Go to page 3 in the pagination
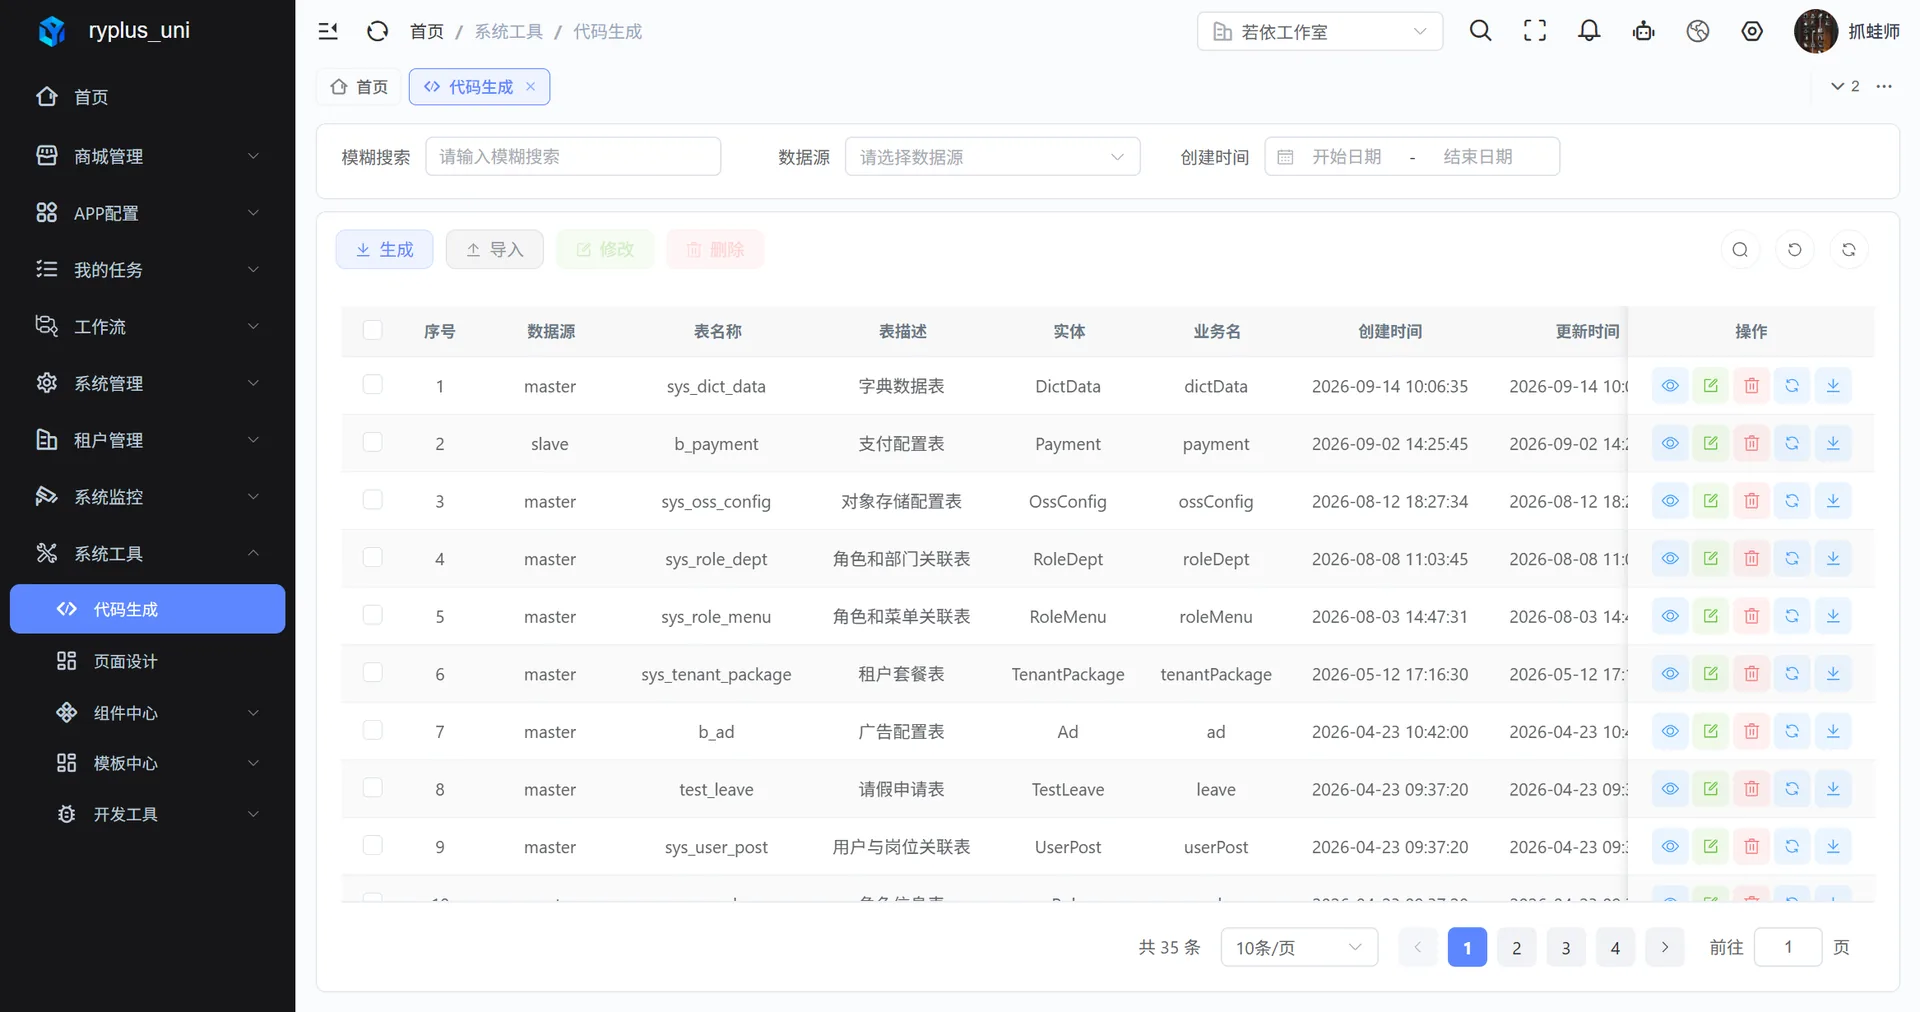This screenshot has width=1920, height=1012. tap(1566, 947)
